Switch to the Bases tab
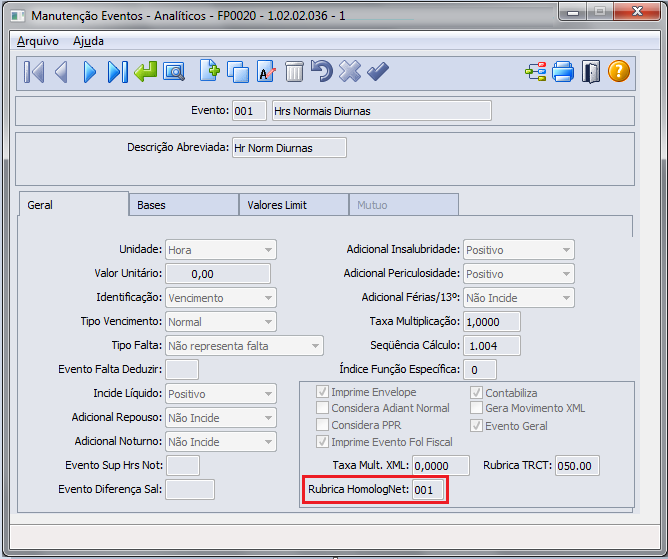The height and width of the screenshot is (559, 668). click(184, 205)
